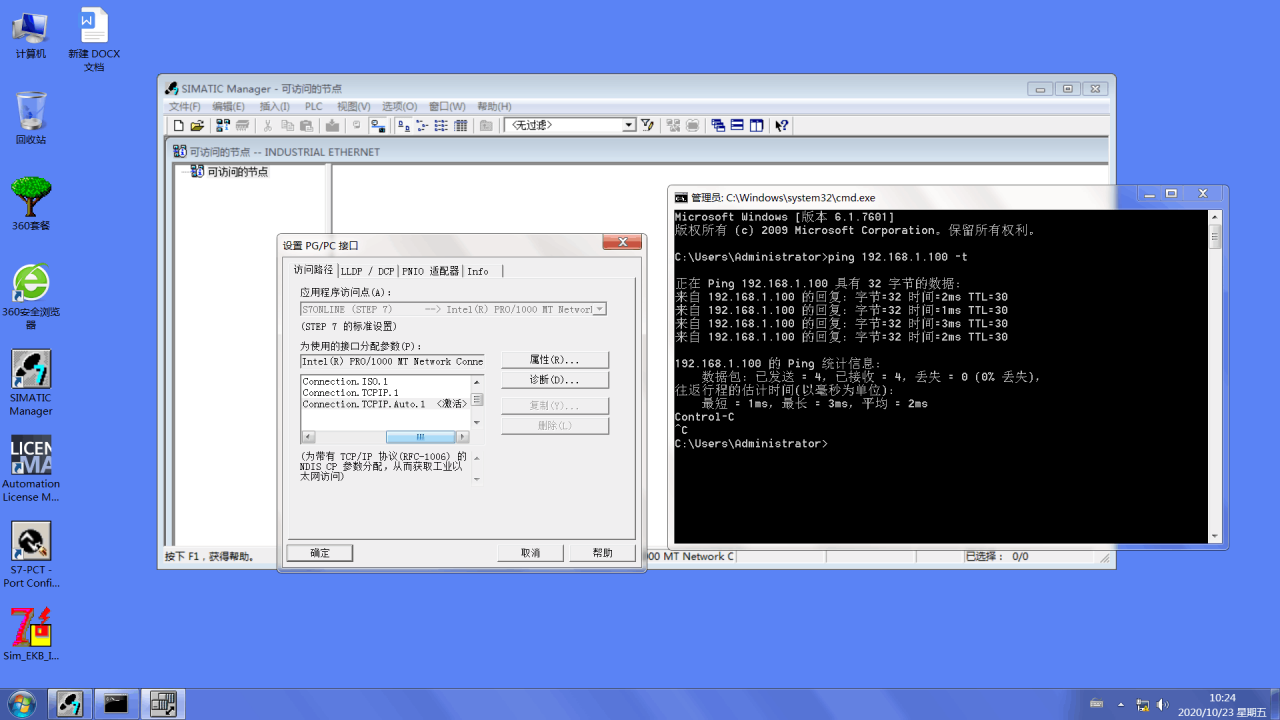1280x720 pixels.
Task: Switch to Small Icons view
Action: click(x=422, y=125)
